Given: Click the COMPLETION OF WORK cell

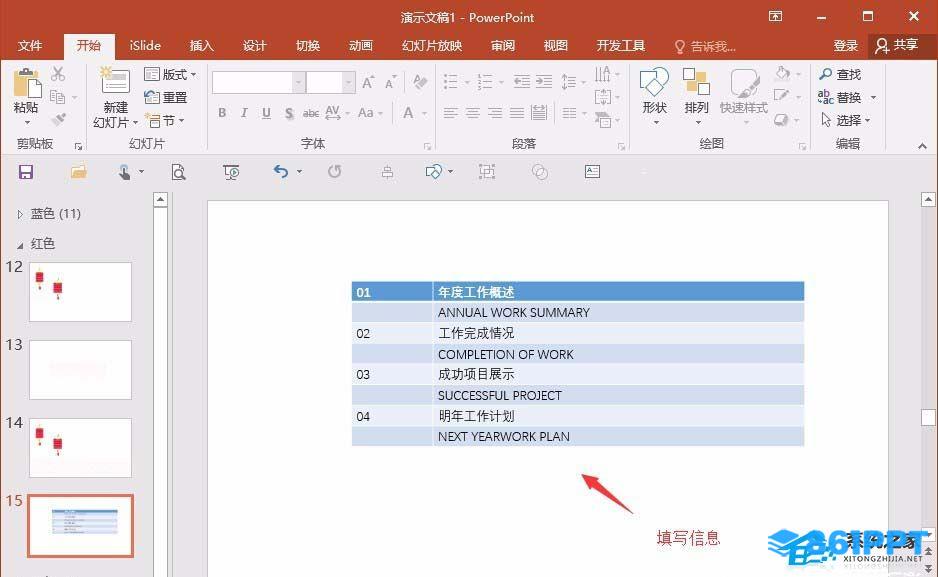Looking at the screenshot, I should click(x=619, y=354).
